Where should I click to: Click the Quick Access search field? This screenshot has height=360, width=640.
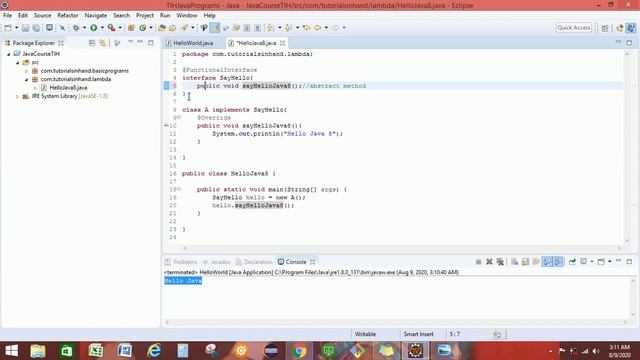[x=573, y=28]
